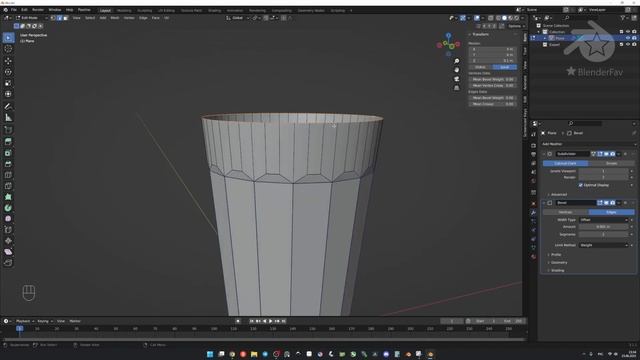Choose the Smooth vertices tool
Image resolution: width=640 pixels, height=360 pixels.
pos(8,219)
